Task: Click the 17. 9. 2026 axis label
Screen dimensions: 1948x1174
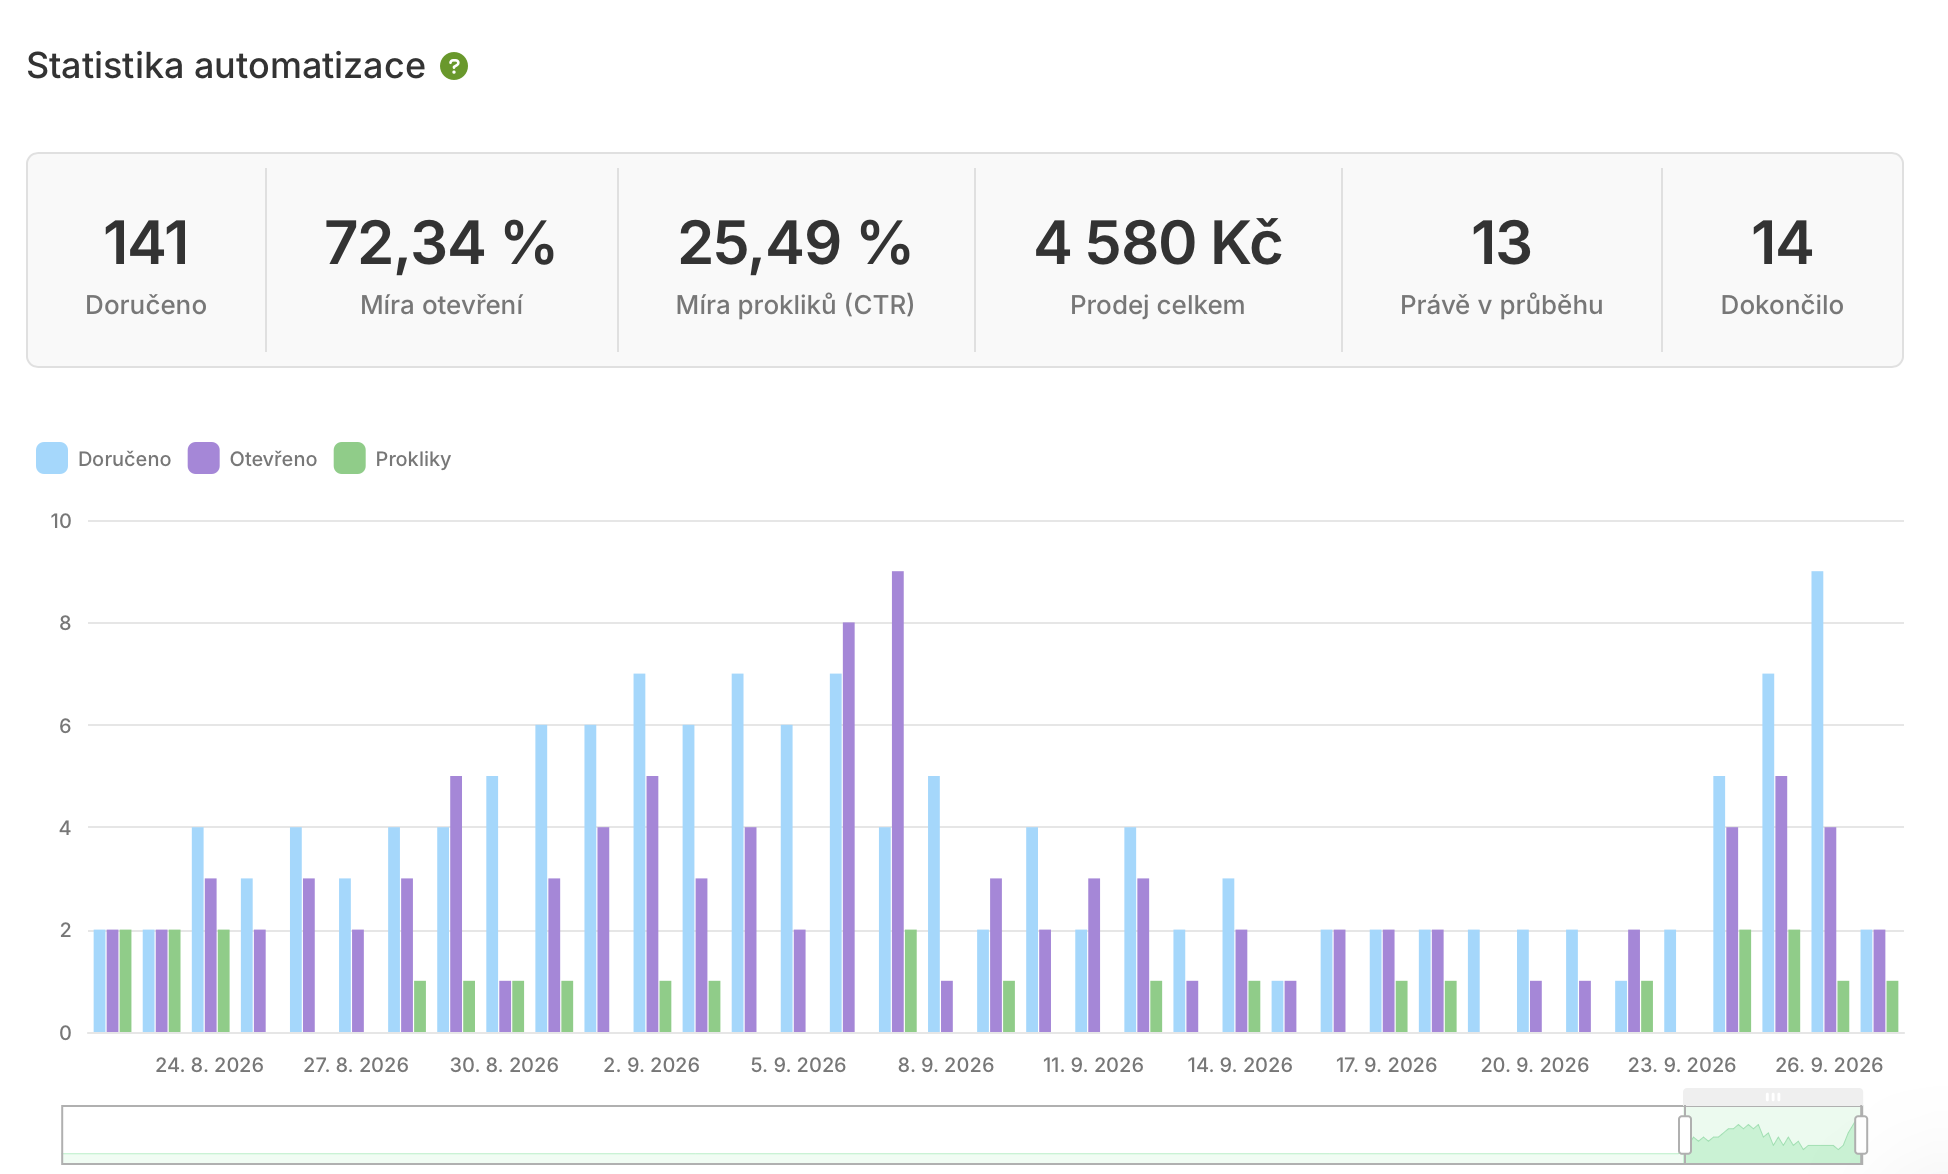Action: coord(1386,1065)
